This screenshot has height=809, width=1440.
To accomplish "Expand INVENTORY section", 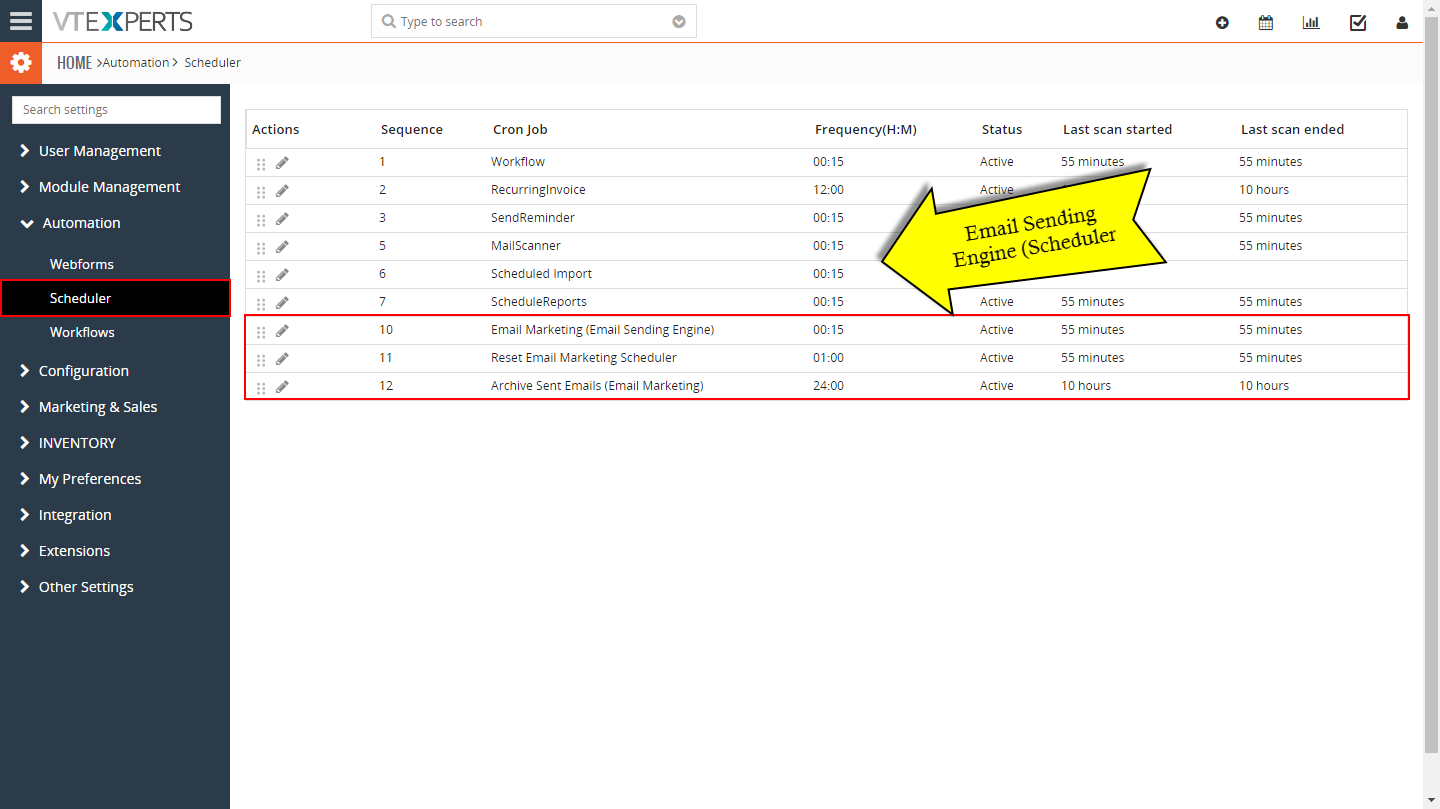I will pyautogui.click(x=67, y=443).
